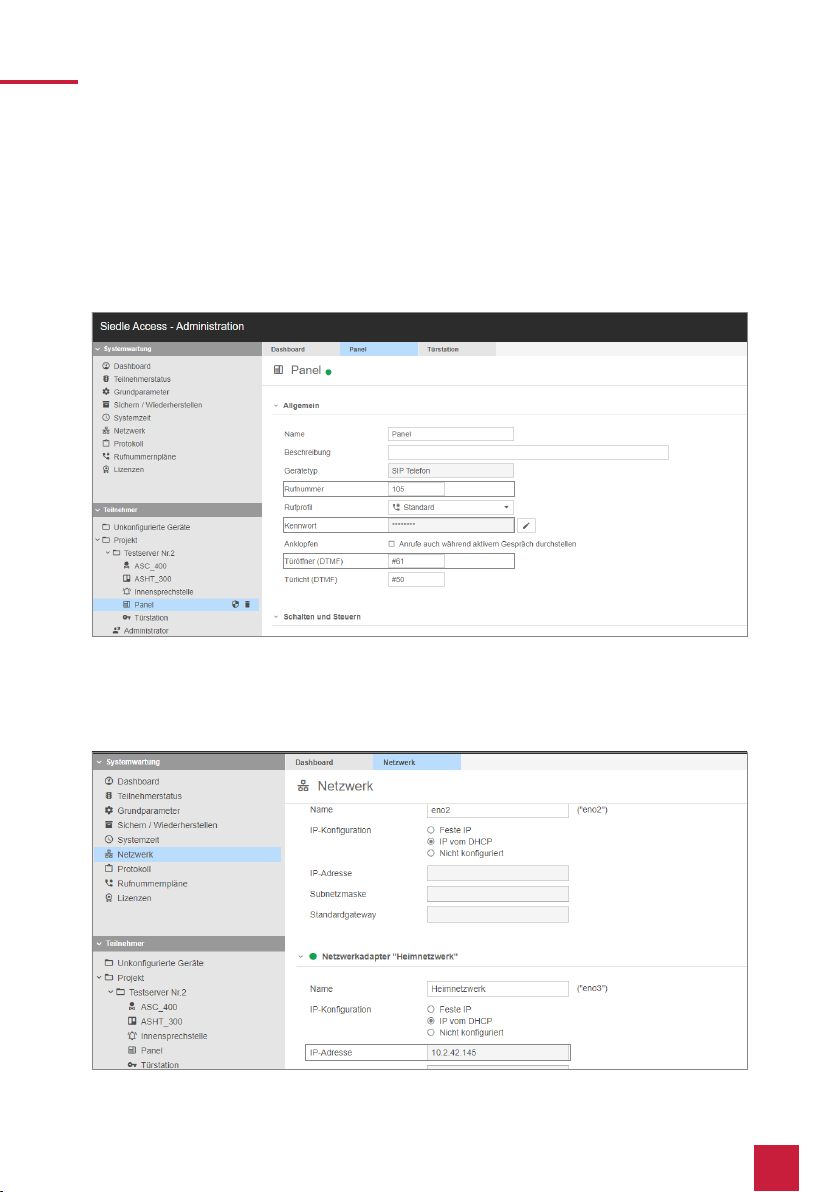The width and height of the screenshot is (840, 1192).
Task: Select ASC_400 device icon in Panel view tree
Action: click(x=127, y=566)
